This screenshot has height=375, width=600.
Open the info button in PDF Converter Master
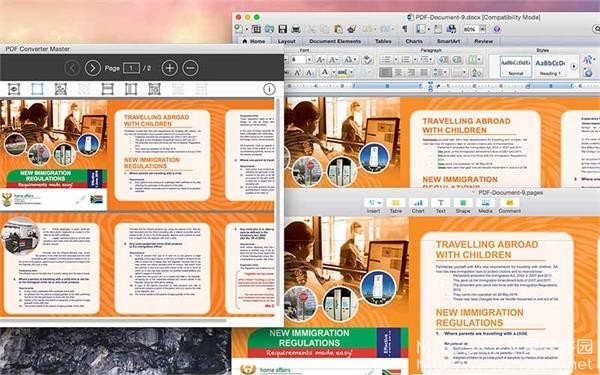click(269, 89)
